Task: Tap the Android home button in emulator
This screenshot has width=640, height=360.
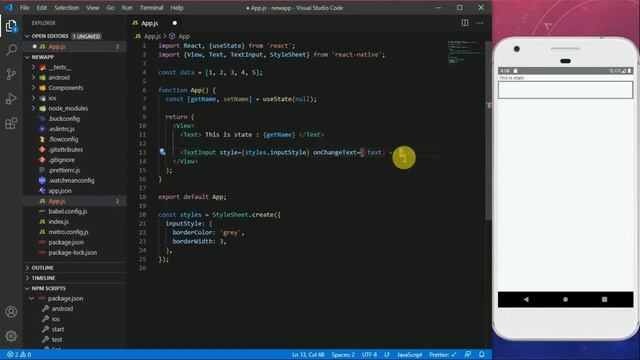Action: (565, 299)
